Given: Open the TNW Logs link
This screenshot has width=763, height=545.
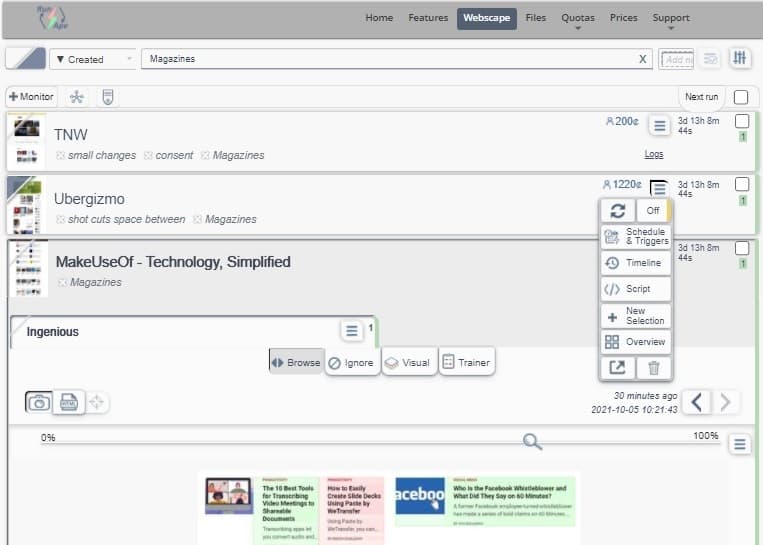Looking at the screenshot, I should (x=653, y=154).
